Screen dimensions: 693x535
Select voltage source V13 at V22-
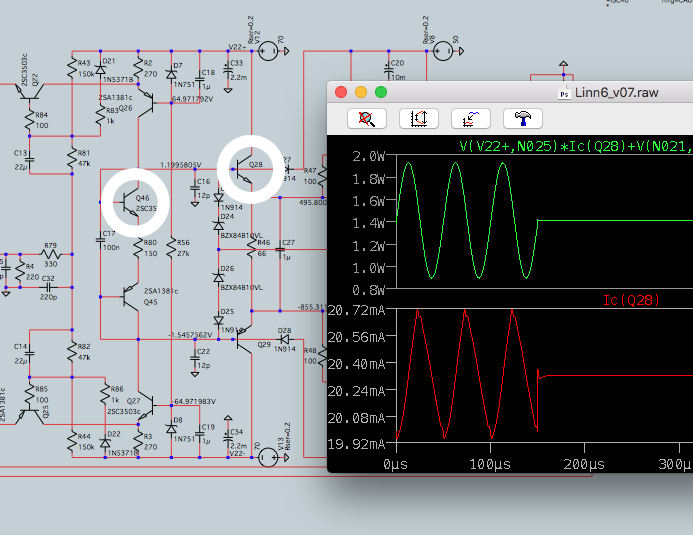click(268, 457)
